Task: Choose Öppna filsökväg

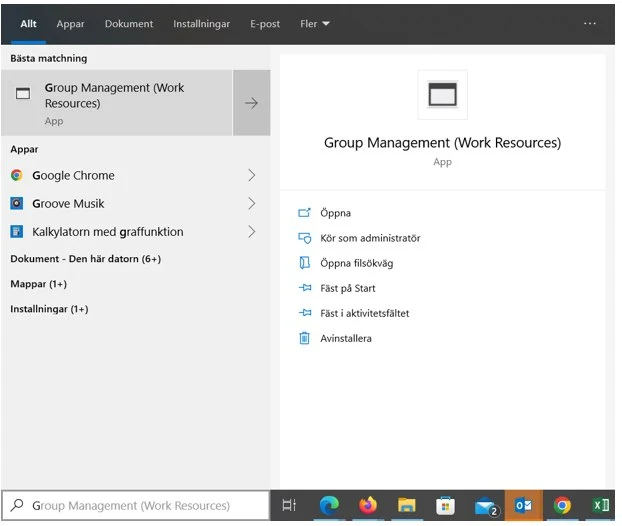Action: click(357, 263)
